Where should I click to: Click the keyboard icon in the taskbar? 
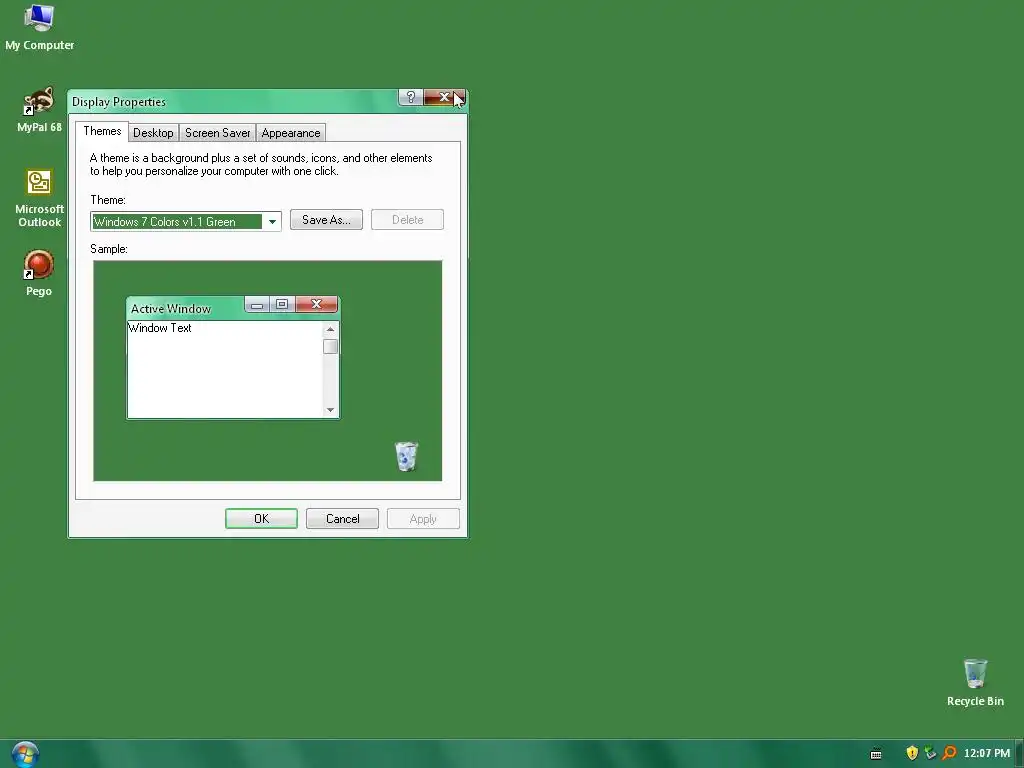[876, 754]
